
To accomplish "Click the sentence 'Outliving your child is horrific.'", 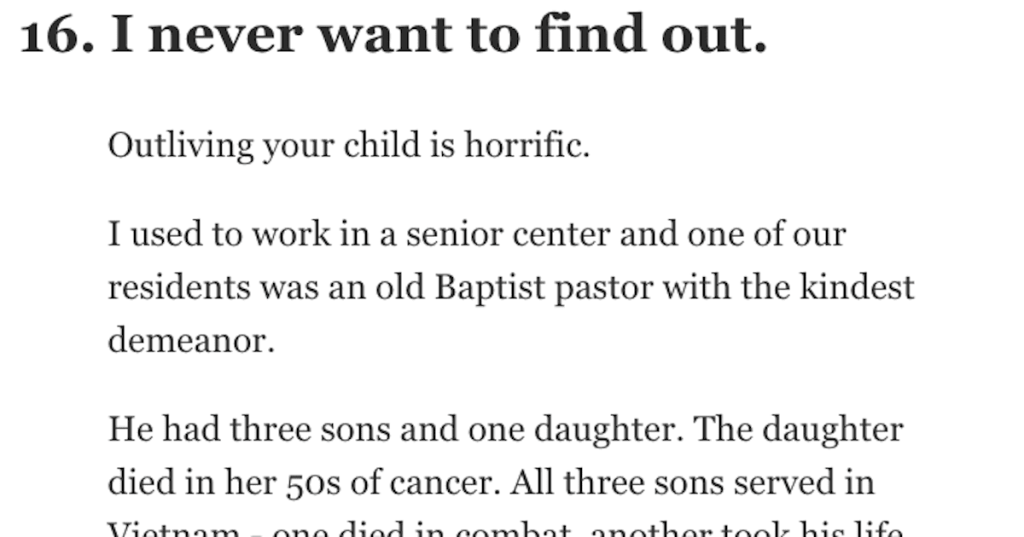I will click(349, 146).
